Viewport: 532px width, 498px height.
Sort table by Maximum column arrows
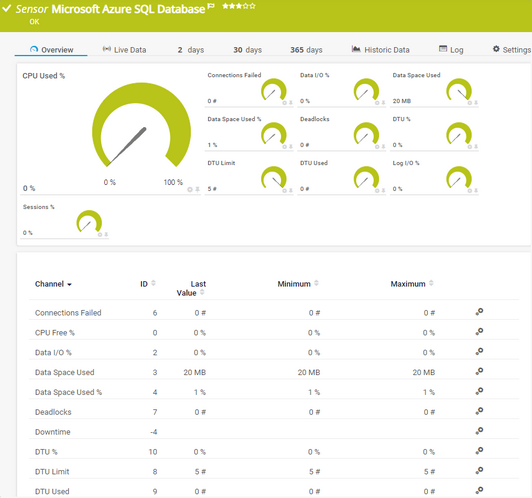point(431,283)
